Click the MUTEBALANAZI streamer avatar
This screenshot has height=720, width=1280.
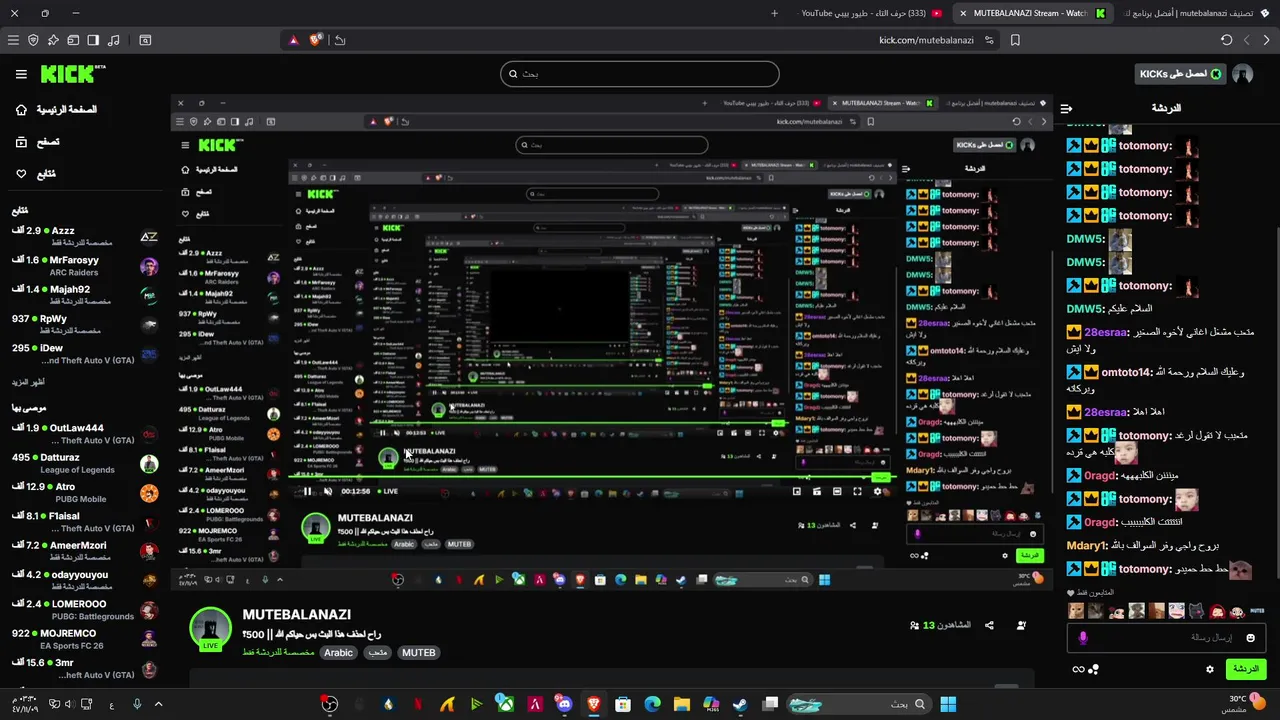[x=211, y=628]
